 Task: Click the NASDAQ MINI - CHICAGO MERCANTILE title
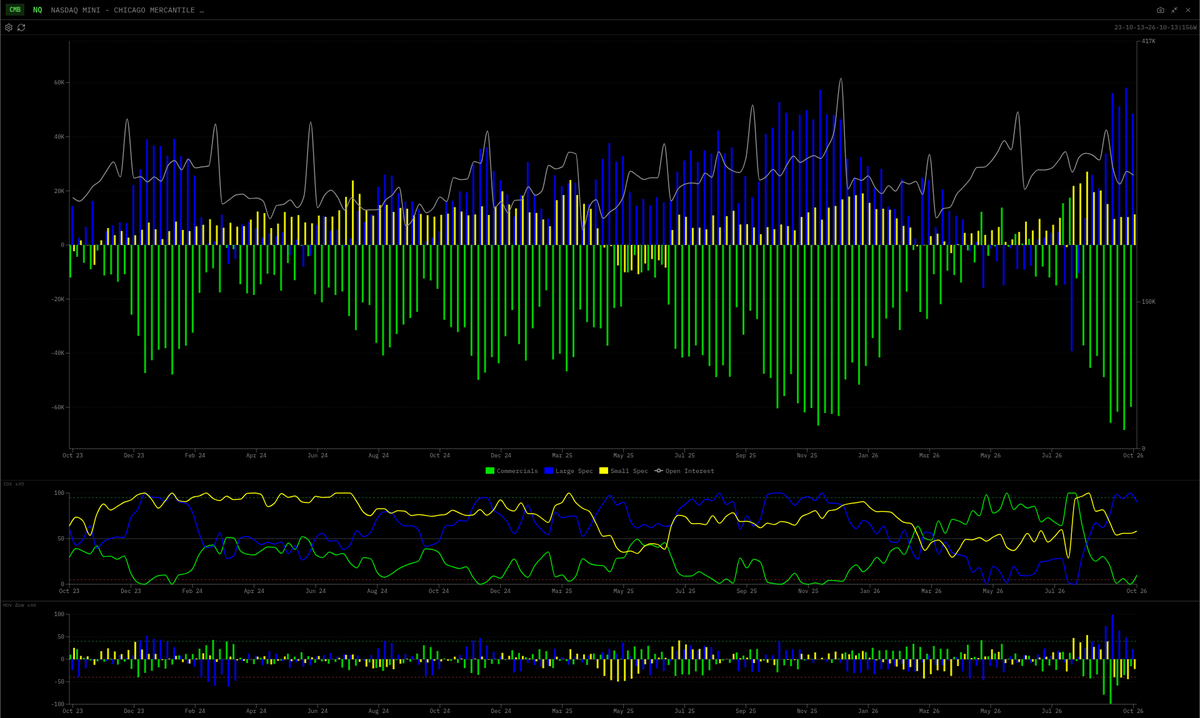click(x=127, y=10)
